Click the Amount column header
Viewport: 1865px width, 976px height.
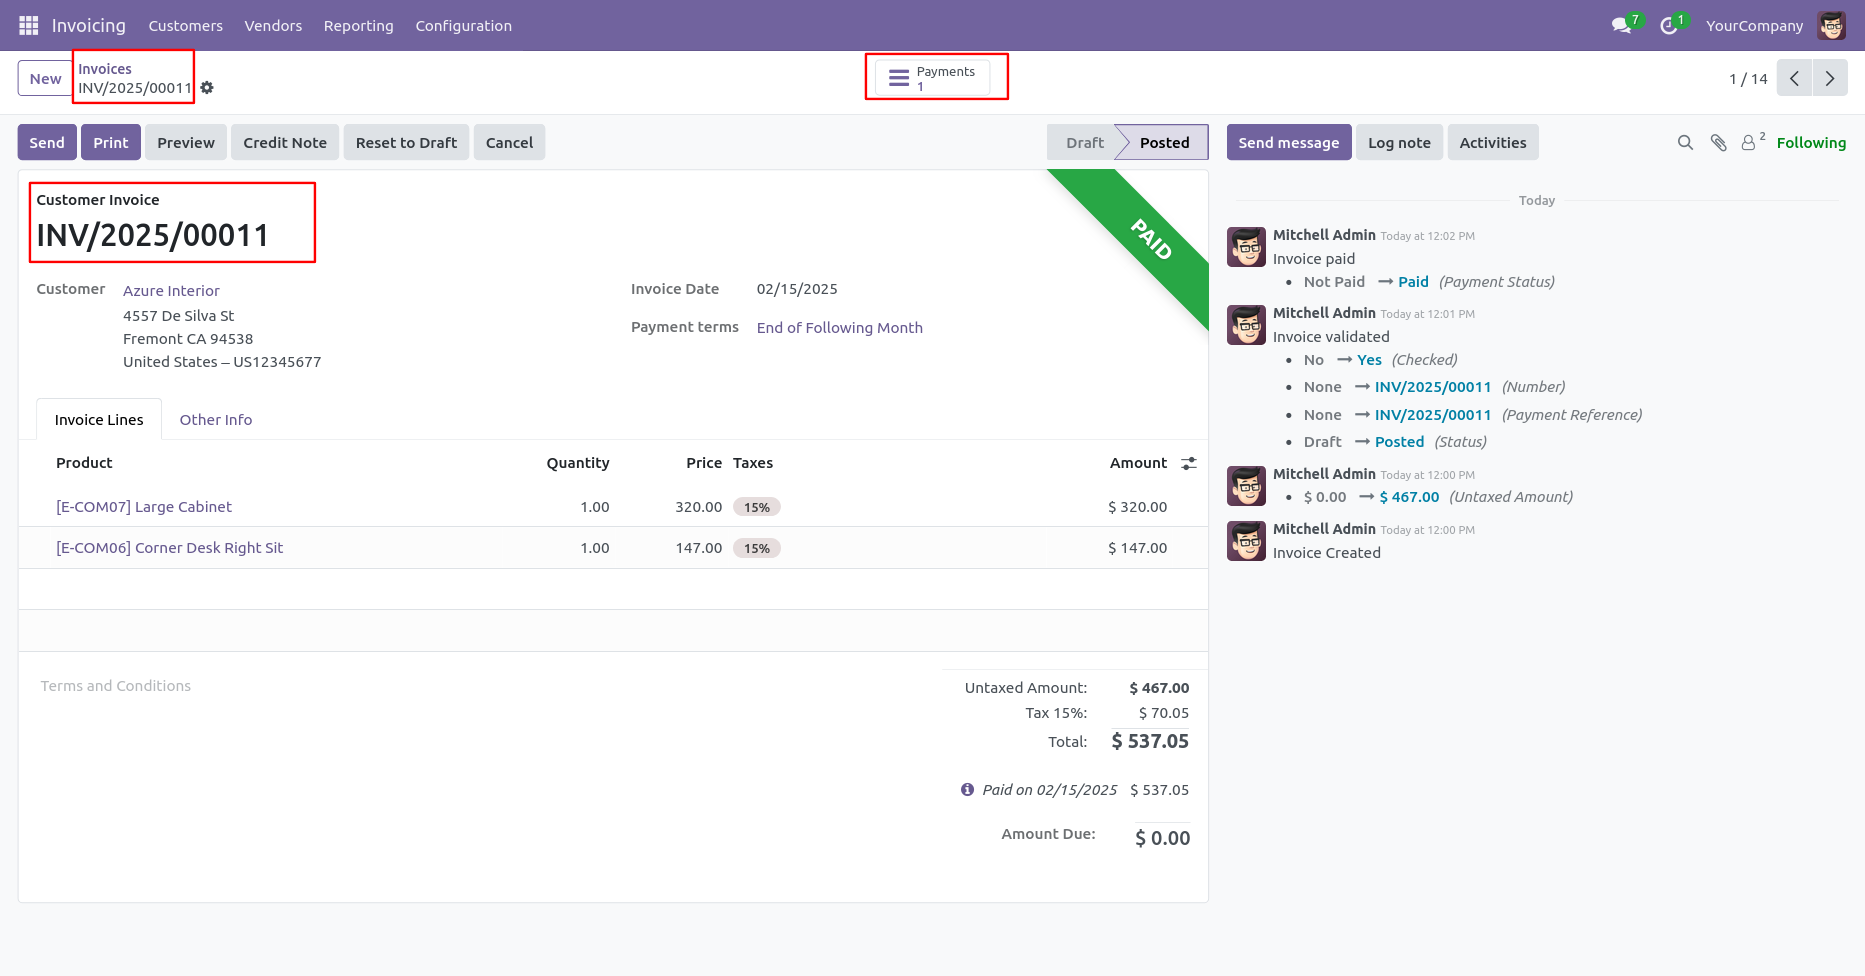[1138, 463]
